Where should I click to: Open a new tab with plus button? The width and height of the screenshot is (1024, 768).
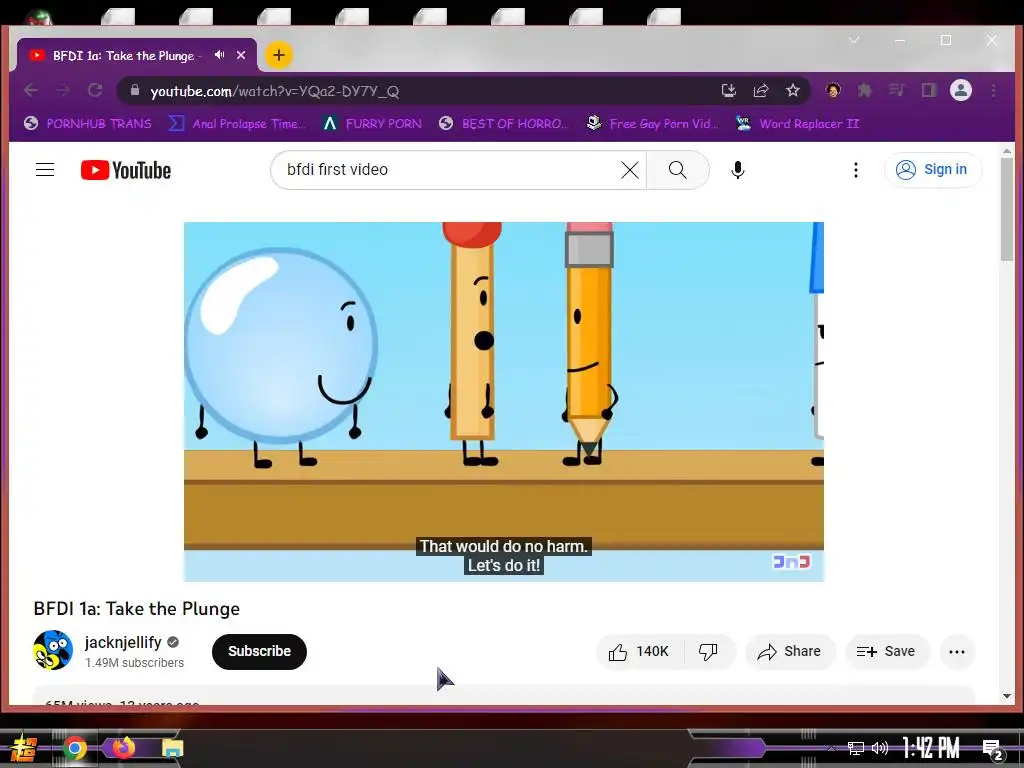pyautogui.click(x=279, y=55)
